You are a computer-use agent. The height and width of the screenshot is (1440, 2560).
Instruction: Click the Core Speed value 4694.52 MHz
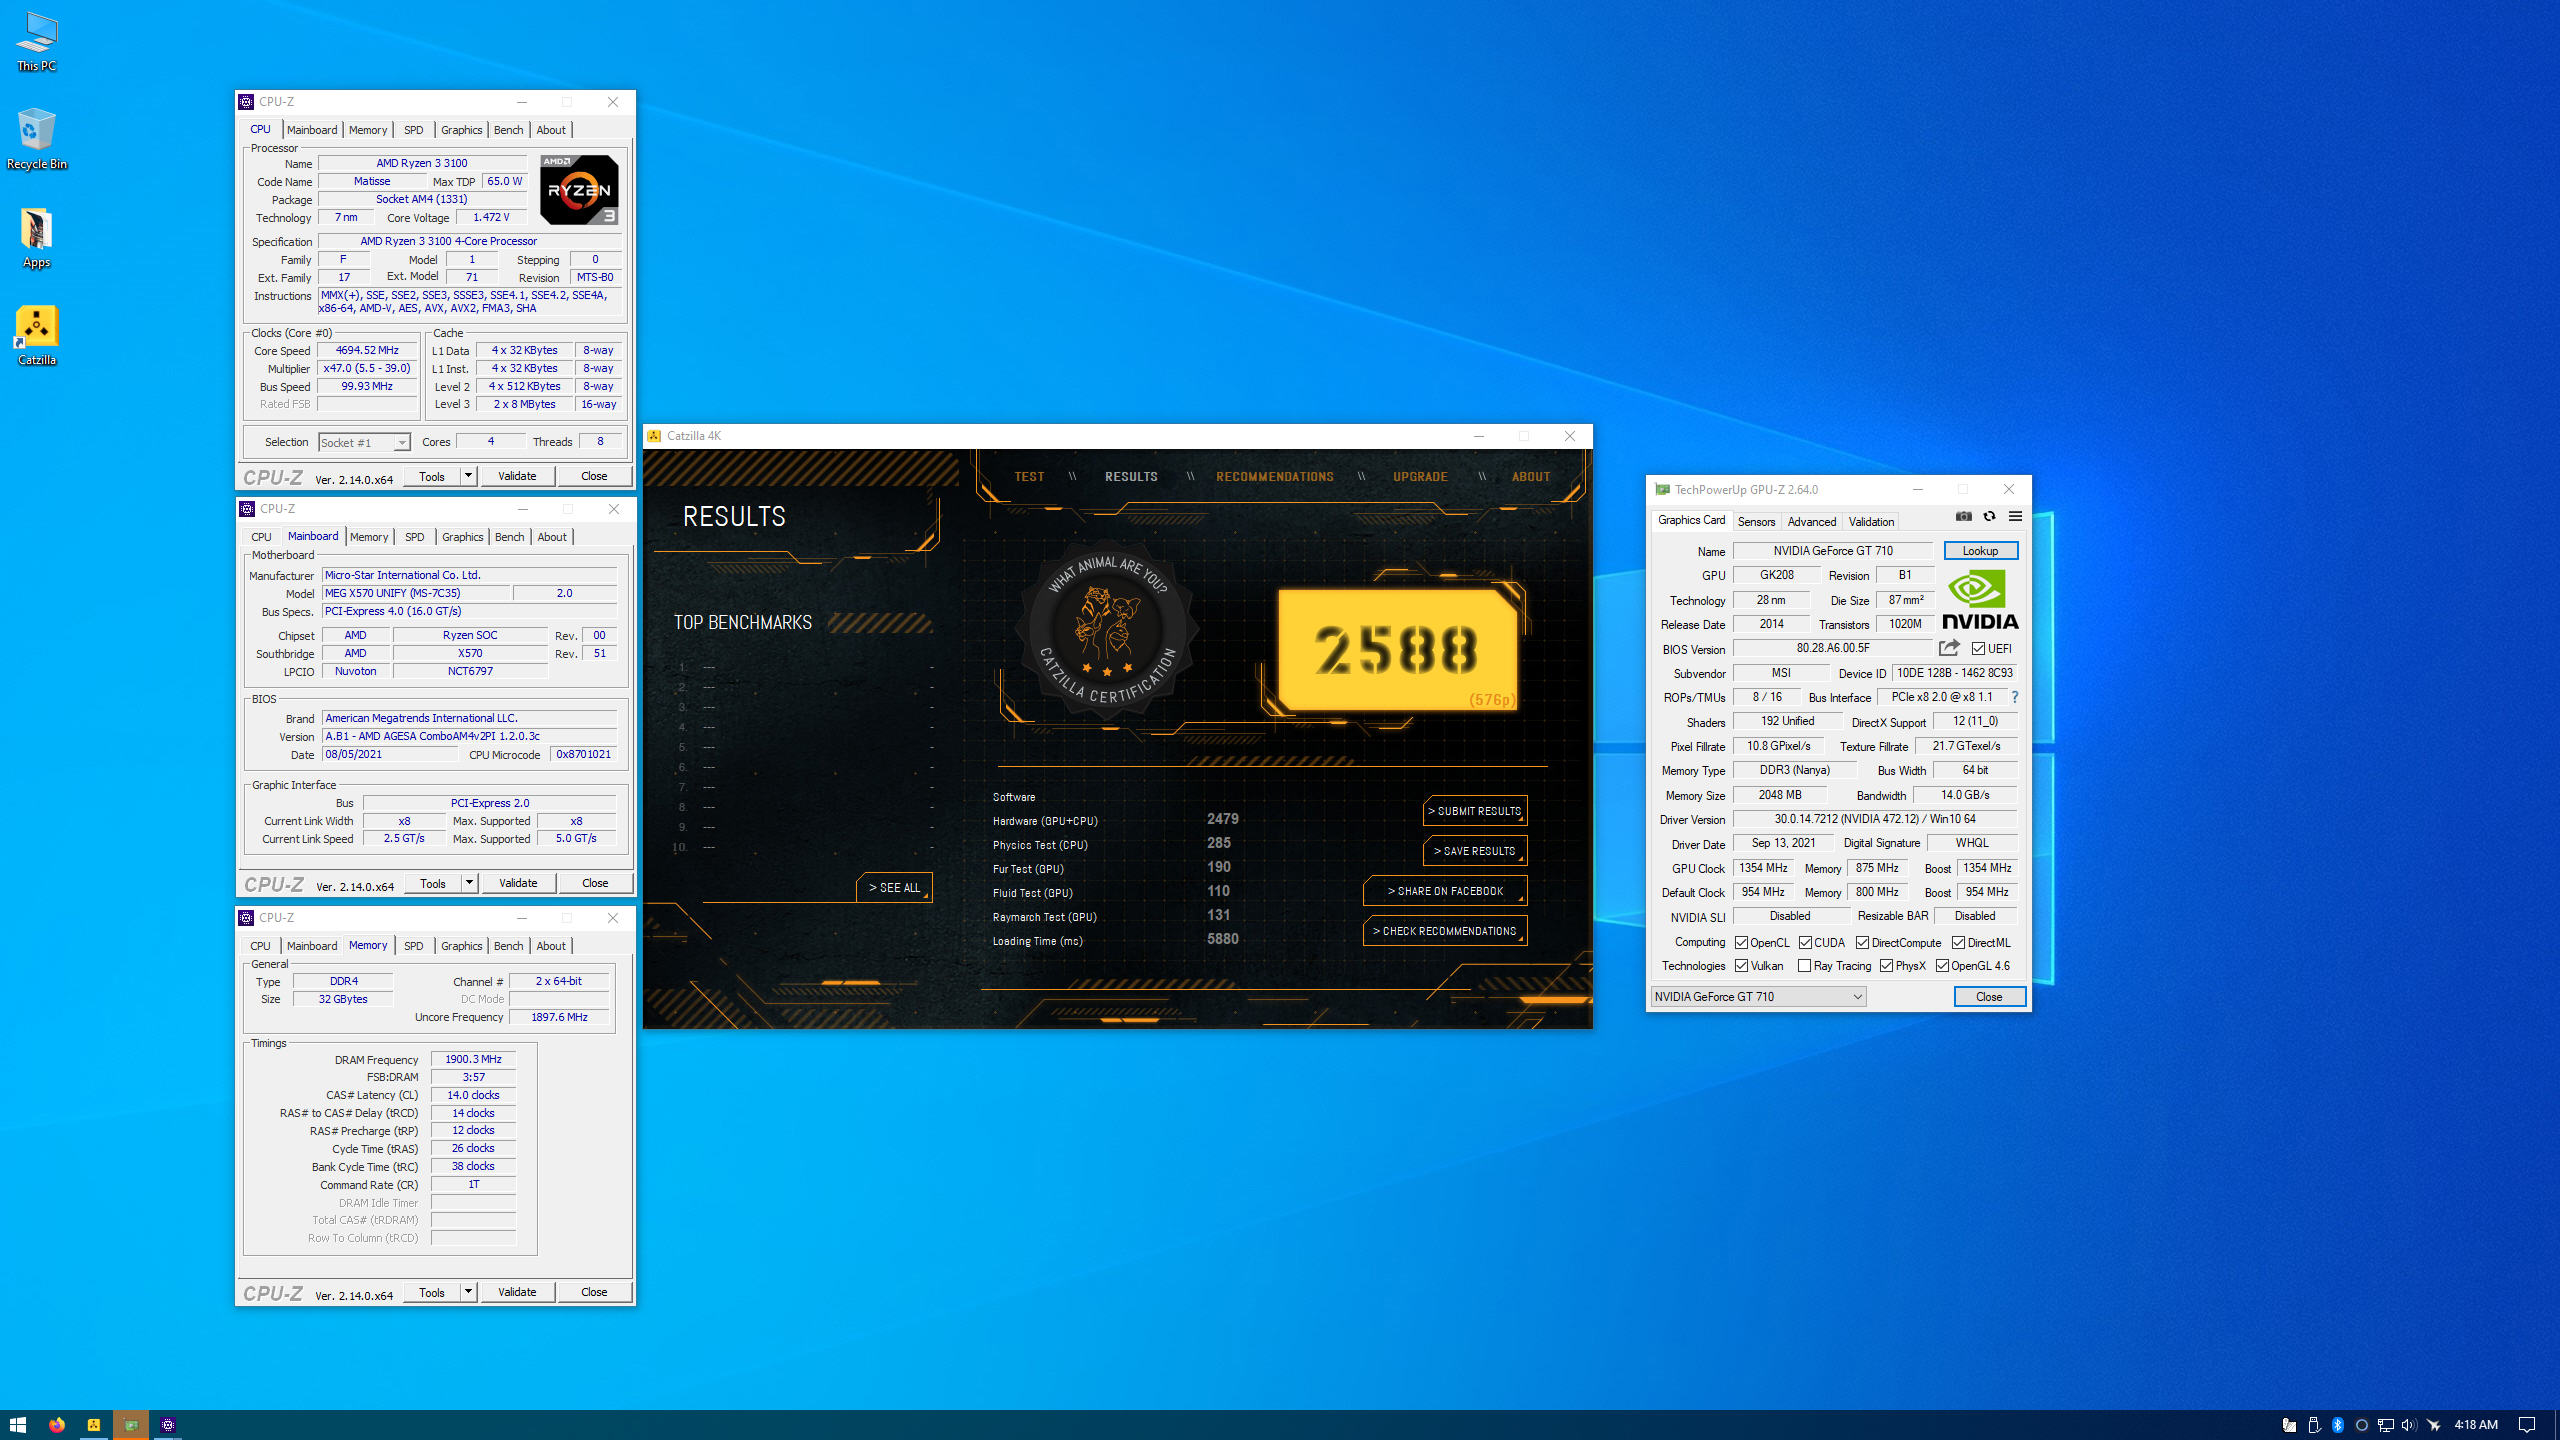(367, 350)
